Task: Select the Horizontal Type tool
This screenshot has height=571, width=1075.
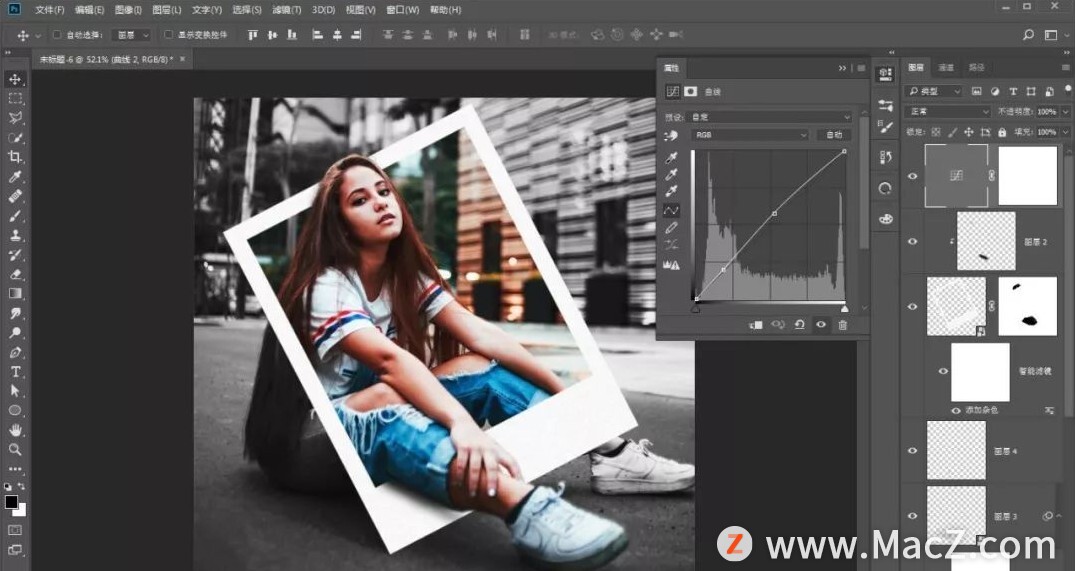Action: click(x=15, y=372)
